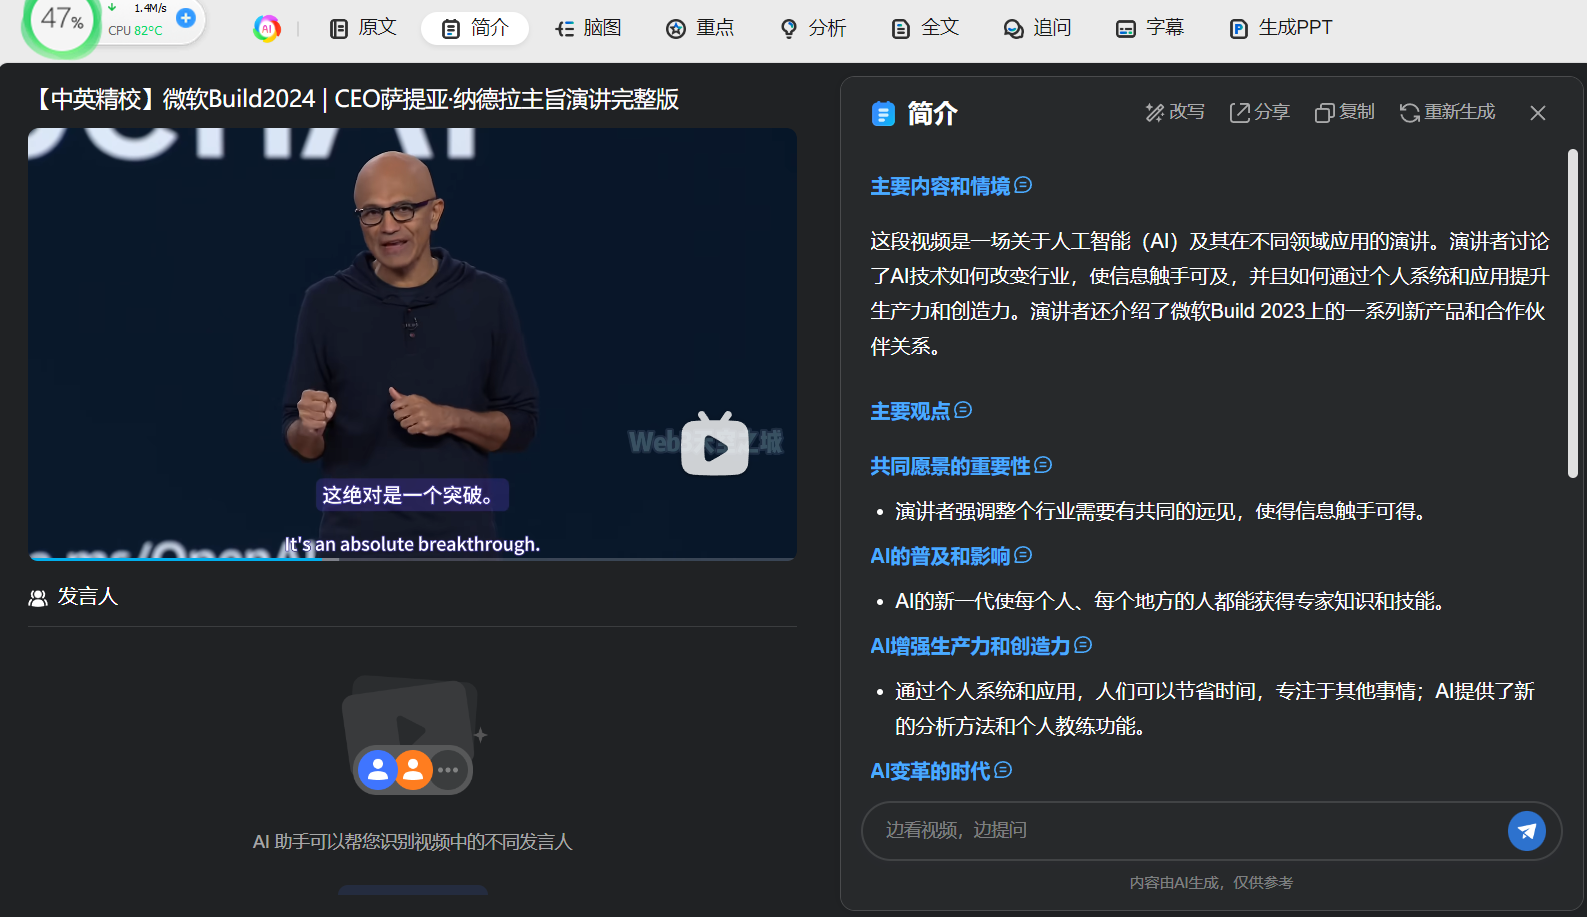The width and height of the screenshot is (1587, 917).
Task: Click the 发言人 speakers icon
Action: pos(38,598)
